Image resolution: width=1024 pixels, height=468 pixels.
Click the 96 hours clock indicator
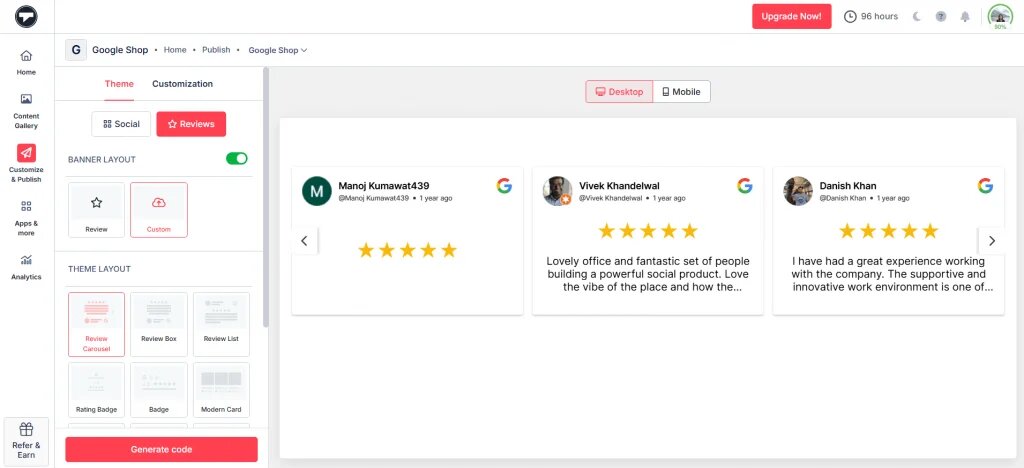click(x=871, y=16)
